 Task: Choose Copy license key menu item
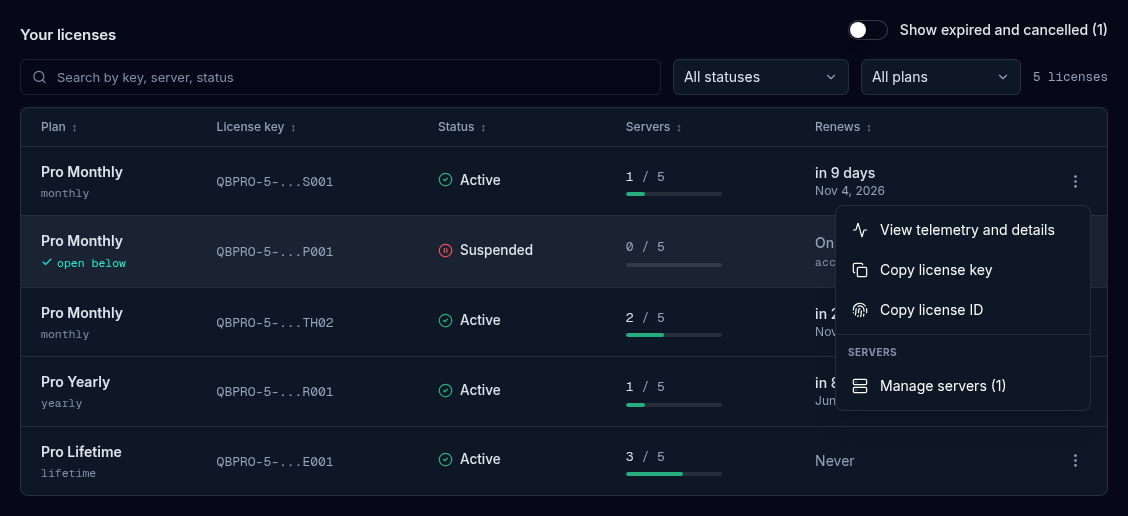coord(963,271)
